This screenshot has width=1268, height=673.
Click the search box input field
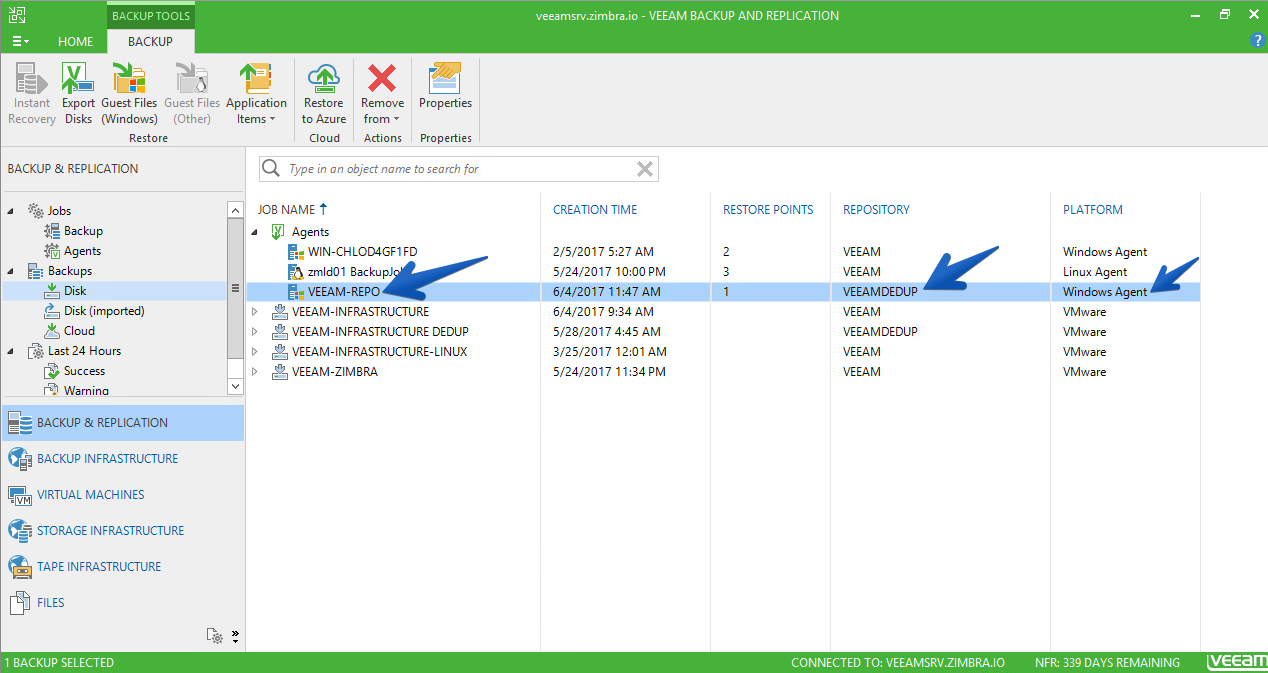459,169
